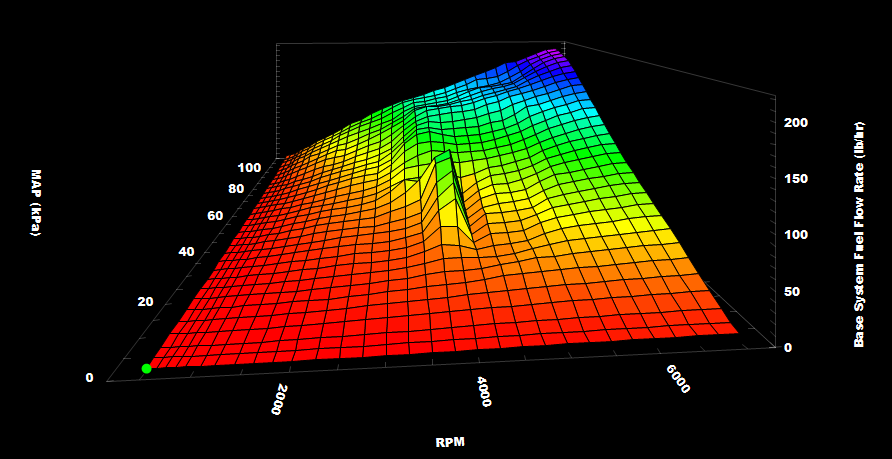Select the 200 tick on the fuel flow axis
This screenshot has width=892, height=459.
click(796, 122)
